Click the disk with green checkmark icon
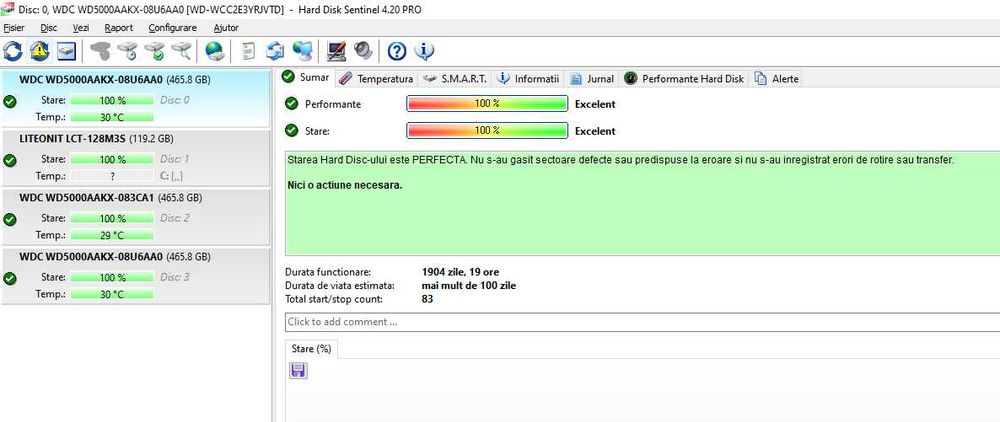 coord(154,51)
